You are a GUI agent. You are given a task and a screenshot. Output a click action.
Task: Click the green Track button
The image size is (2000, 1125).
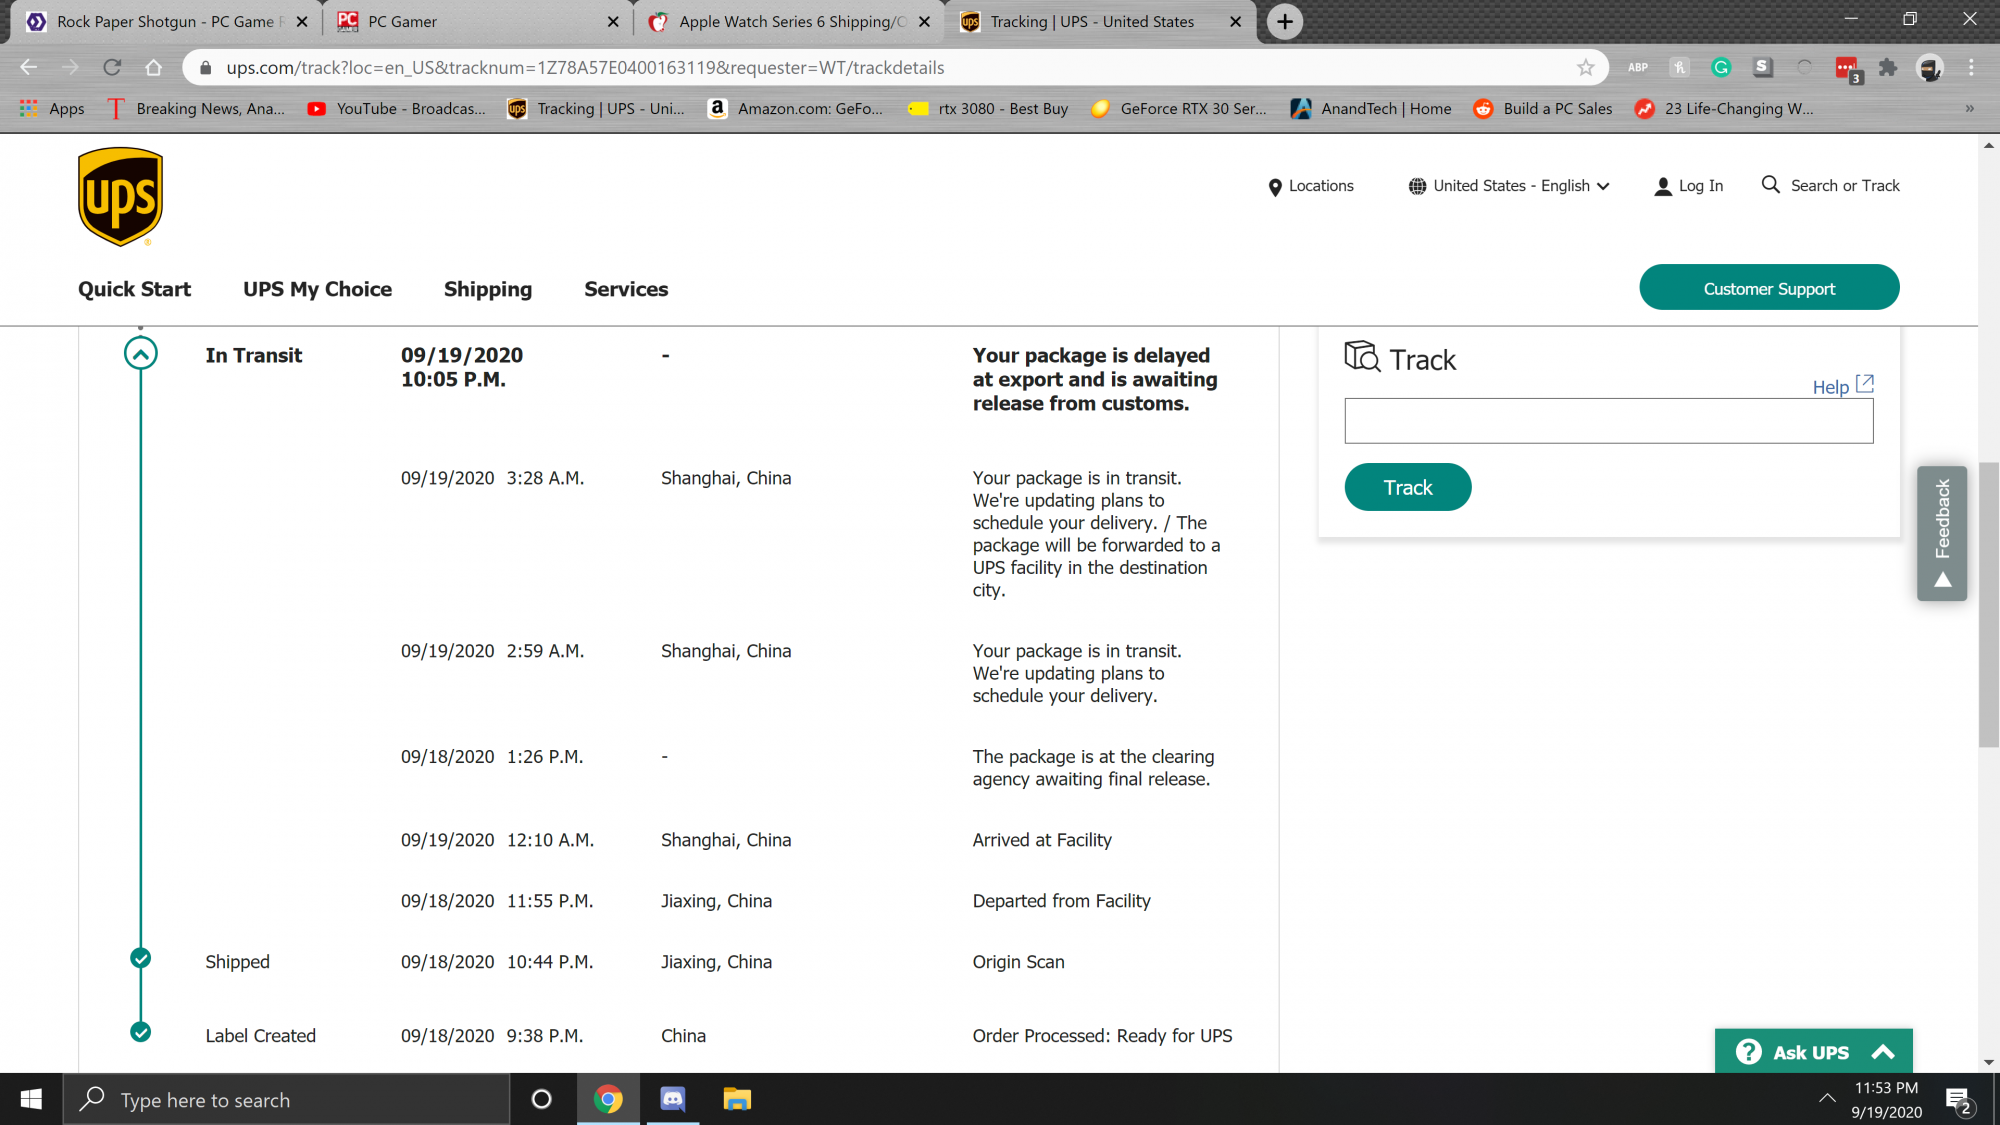pyautogui.click(x=1407, y=487)
